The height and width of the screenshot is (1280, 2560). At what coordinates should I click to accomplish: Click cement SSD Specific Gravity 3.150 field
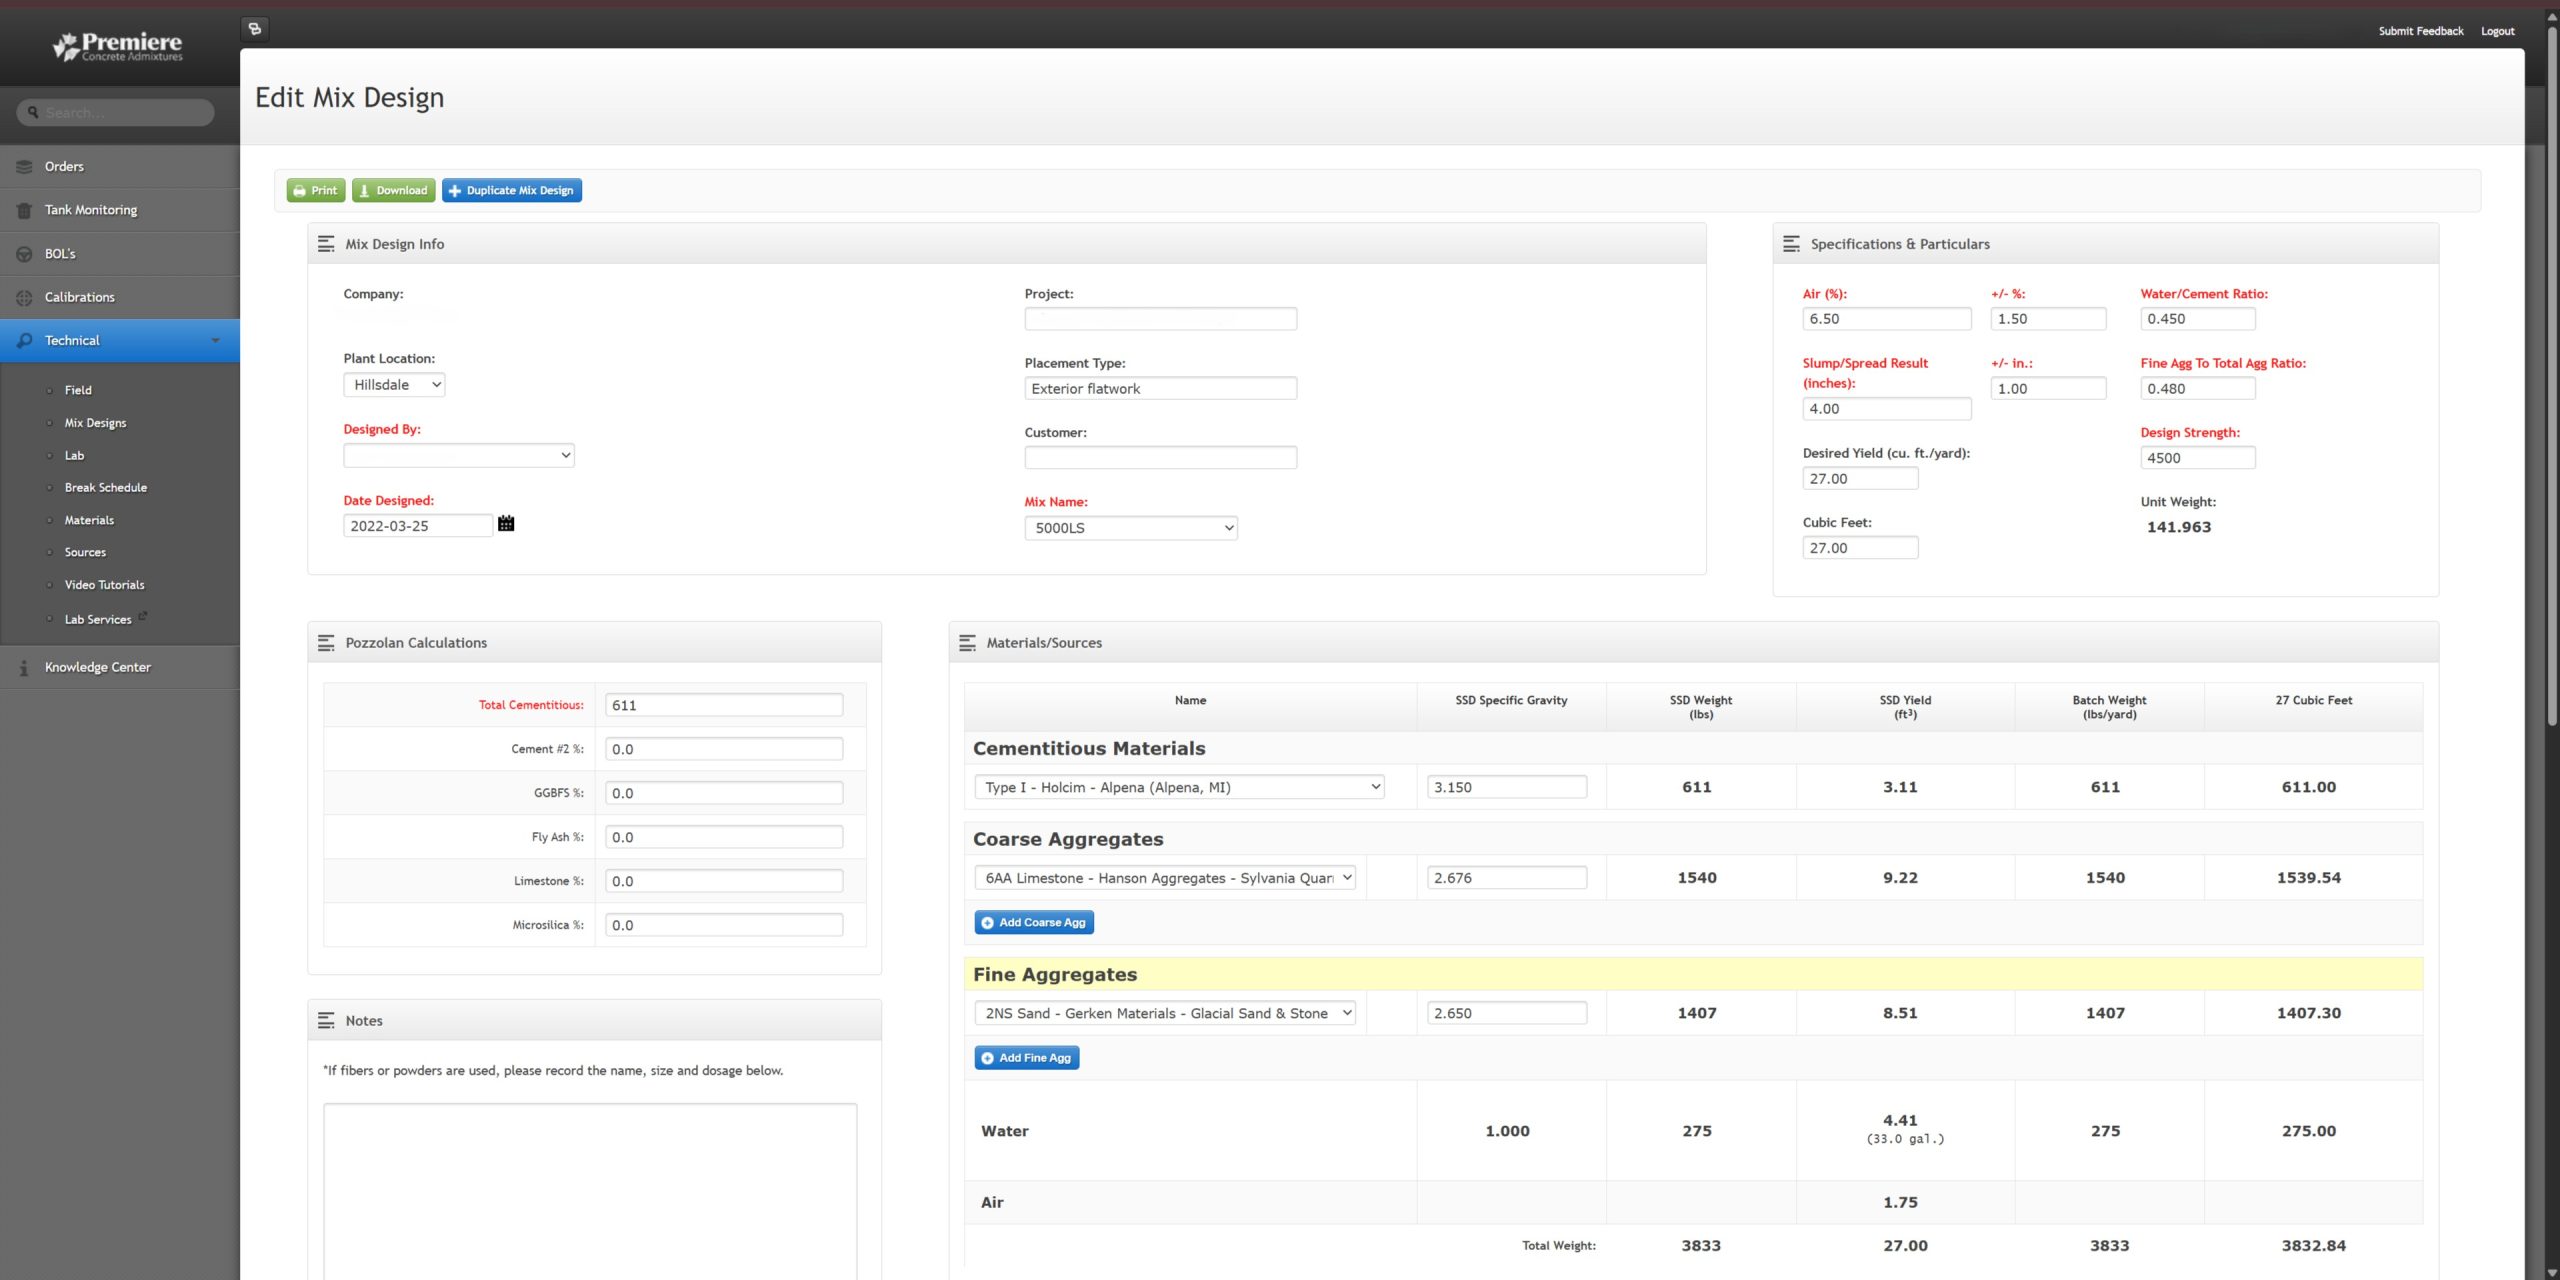tap(1507, 787)
